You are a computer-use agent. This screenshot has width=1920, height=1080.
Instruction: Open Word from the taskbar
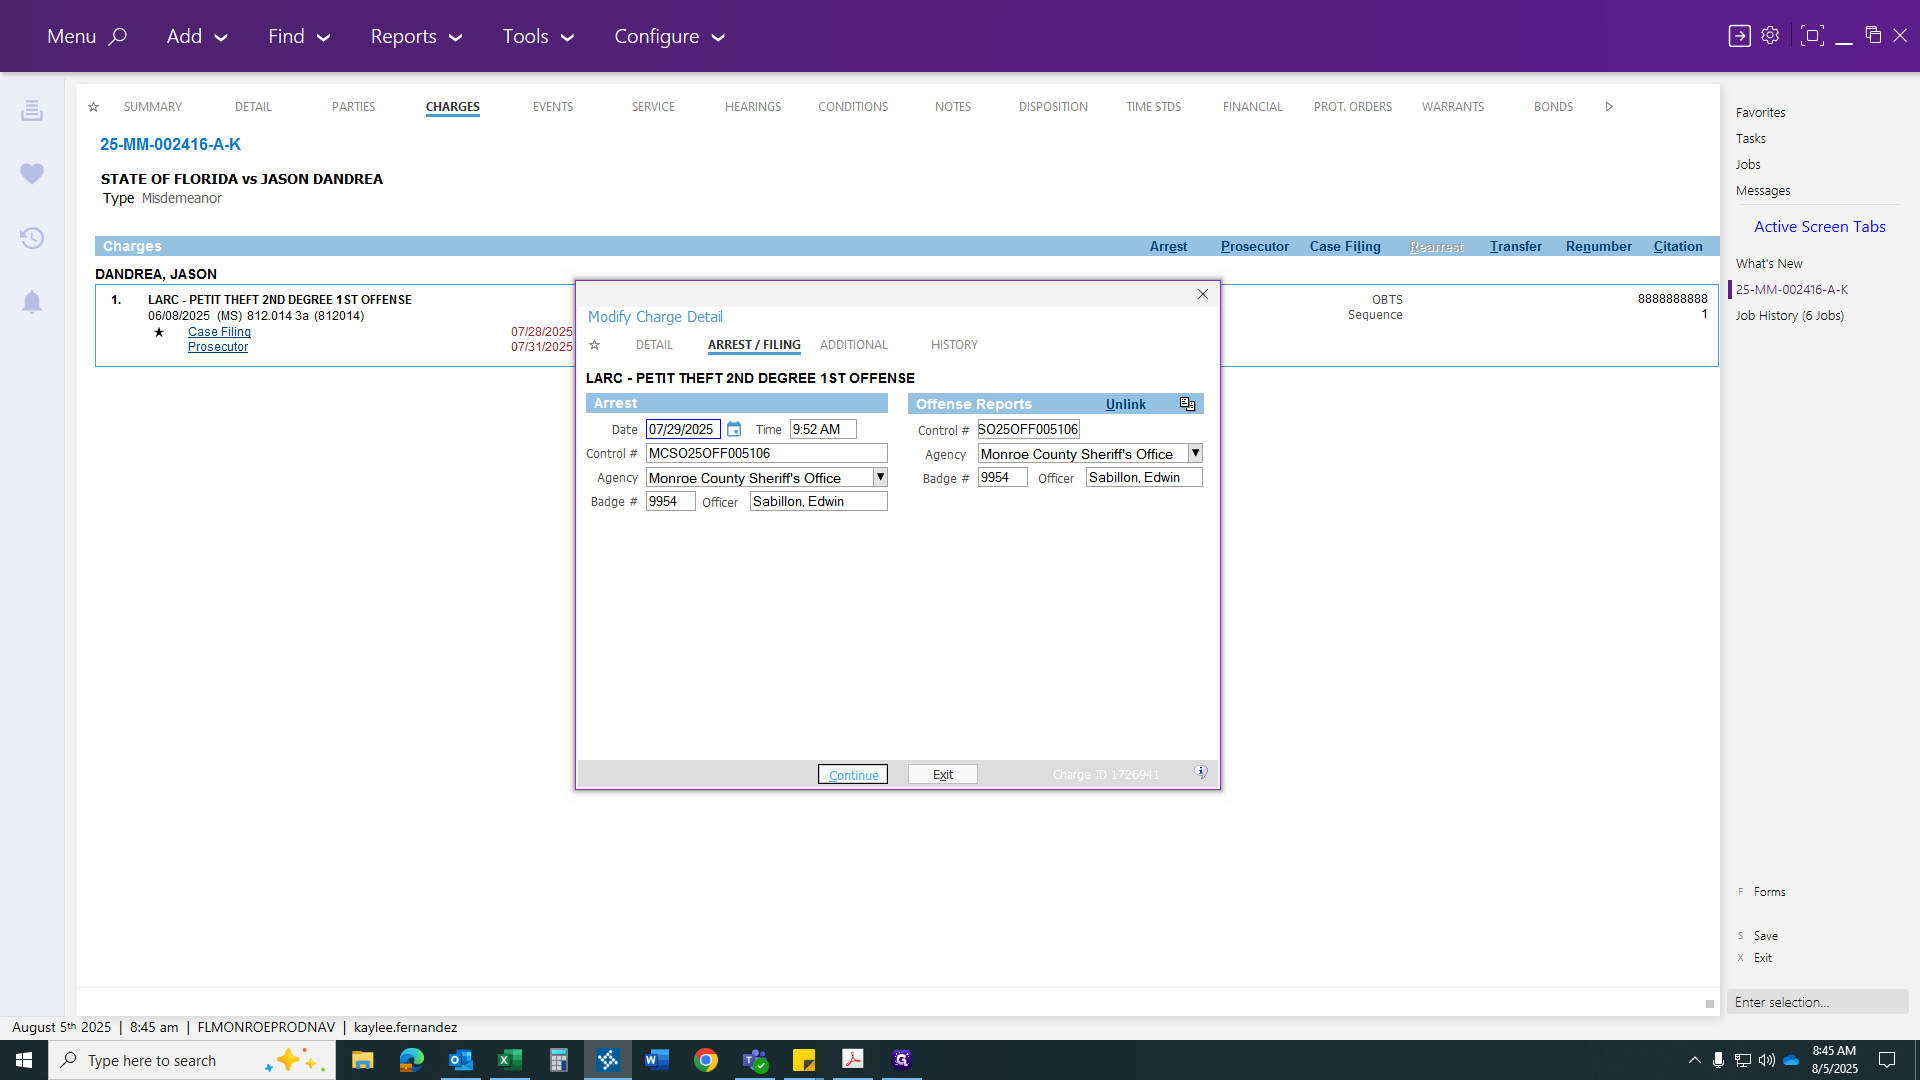tap(656, 1060)
